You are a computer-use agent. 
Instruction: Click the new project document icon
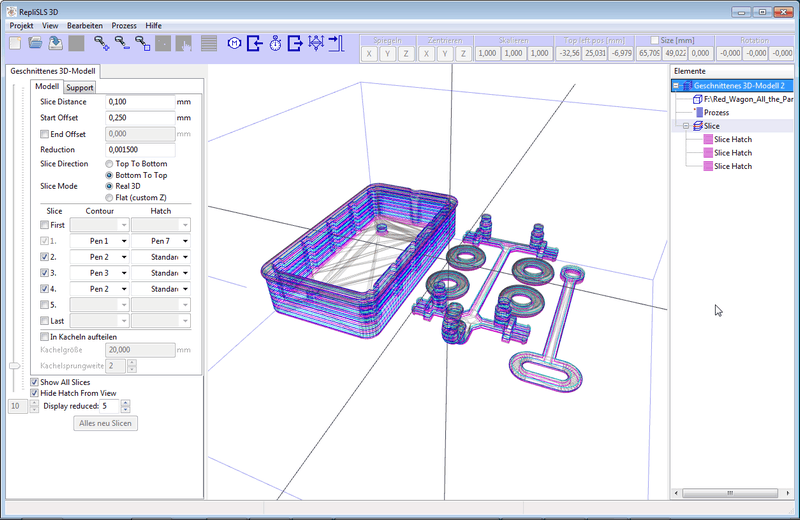[15, 43]
